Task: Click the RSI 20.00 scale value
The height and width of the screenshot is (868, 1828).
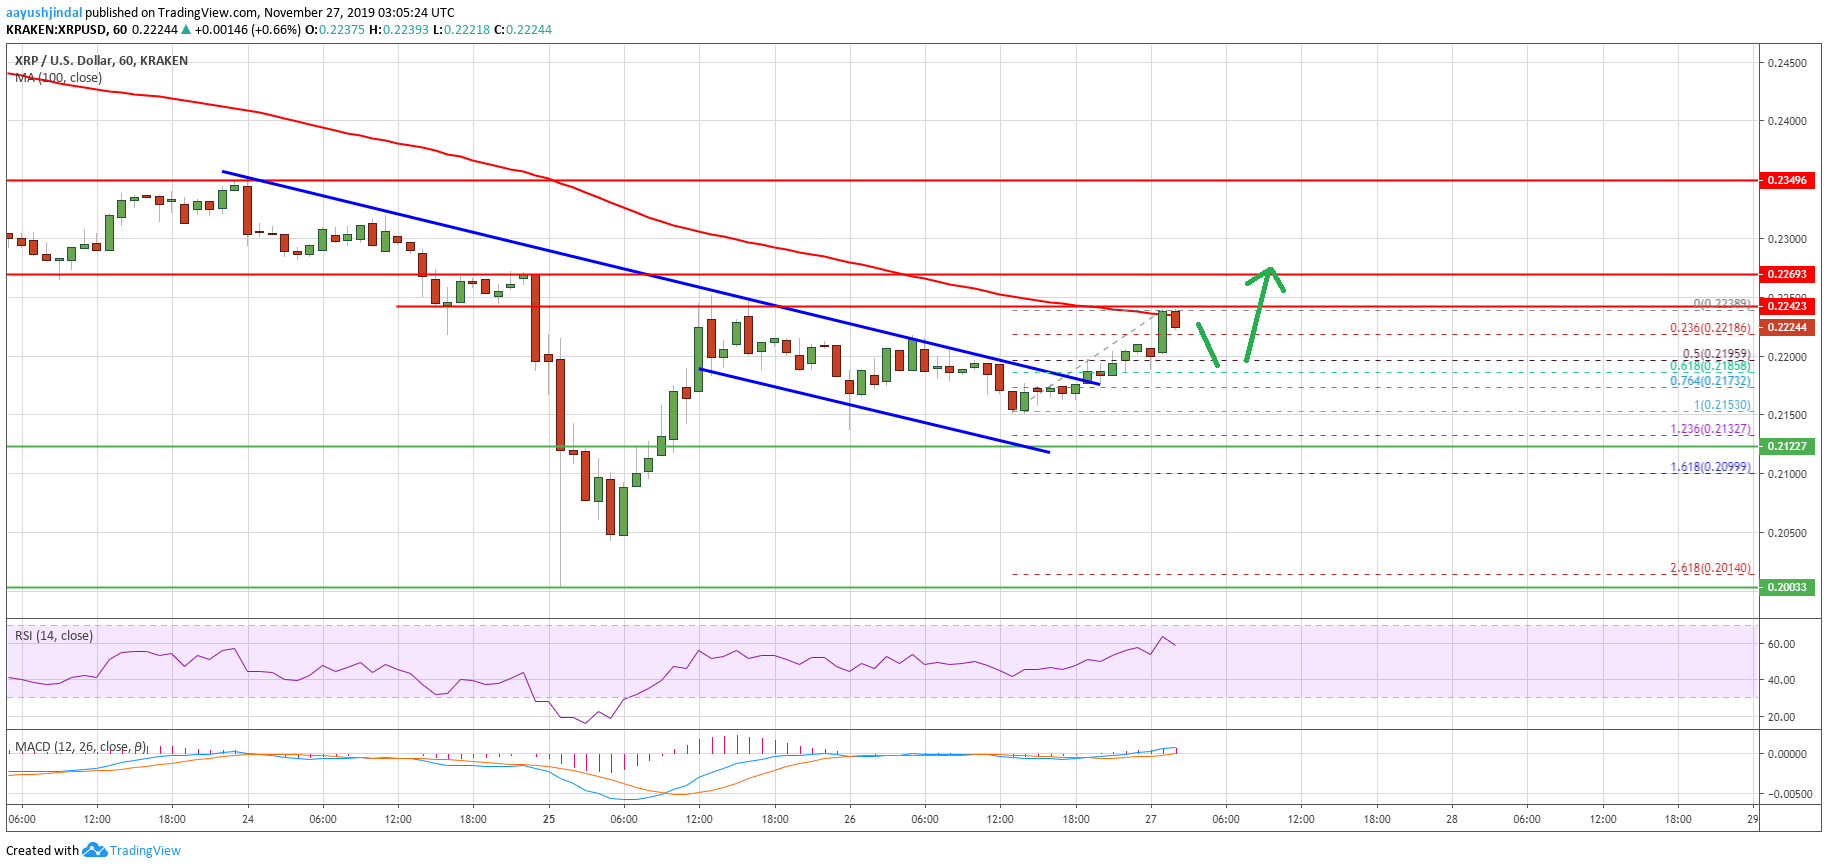Action: 1781,717
